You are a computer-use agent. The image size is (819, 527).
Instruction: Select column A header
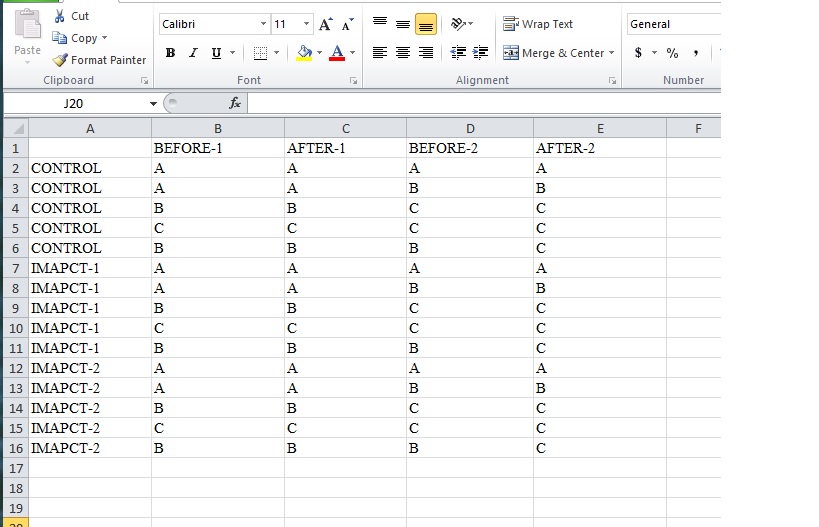90,128
